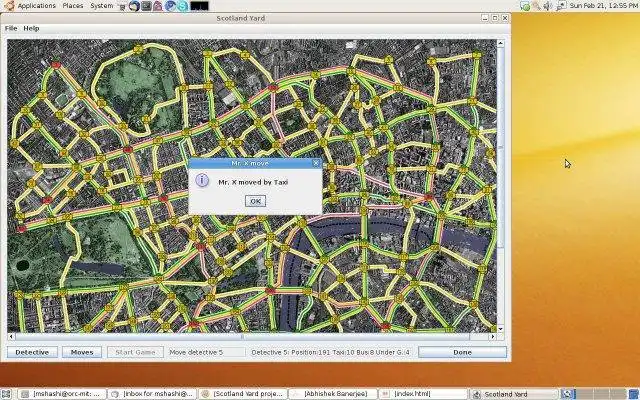
Task: Switch to Scotland Yard taskbar window
Action: [513, 394]
